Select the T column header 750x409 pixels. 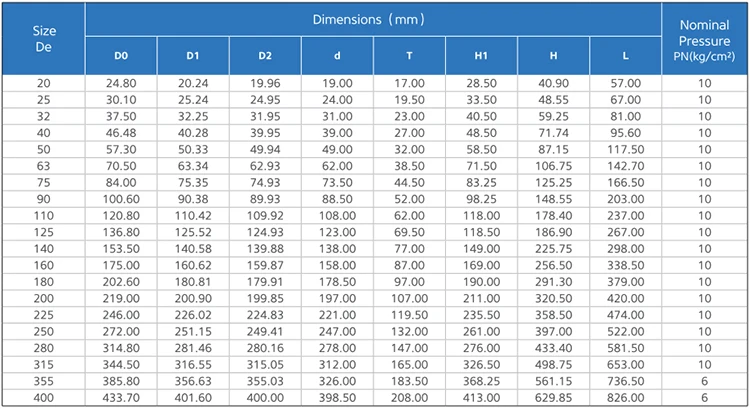click(x=409, y=54)
